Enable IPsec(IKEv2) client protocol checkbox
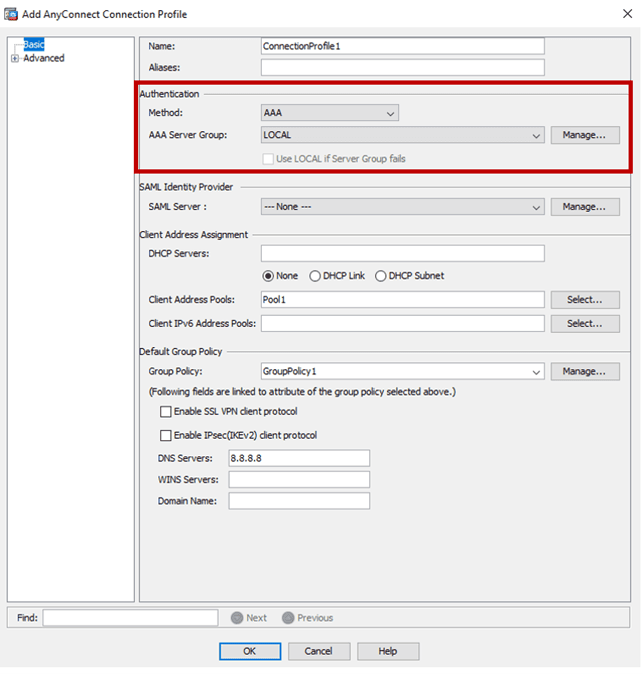The width and height of the screenshot is (643, 674). click(x=166, y=435)
